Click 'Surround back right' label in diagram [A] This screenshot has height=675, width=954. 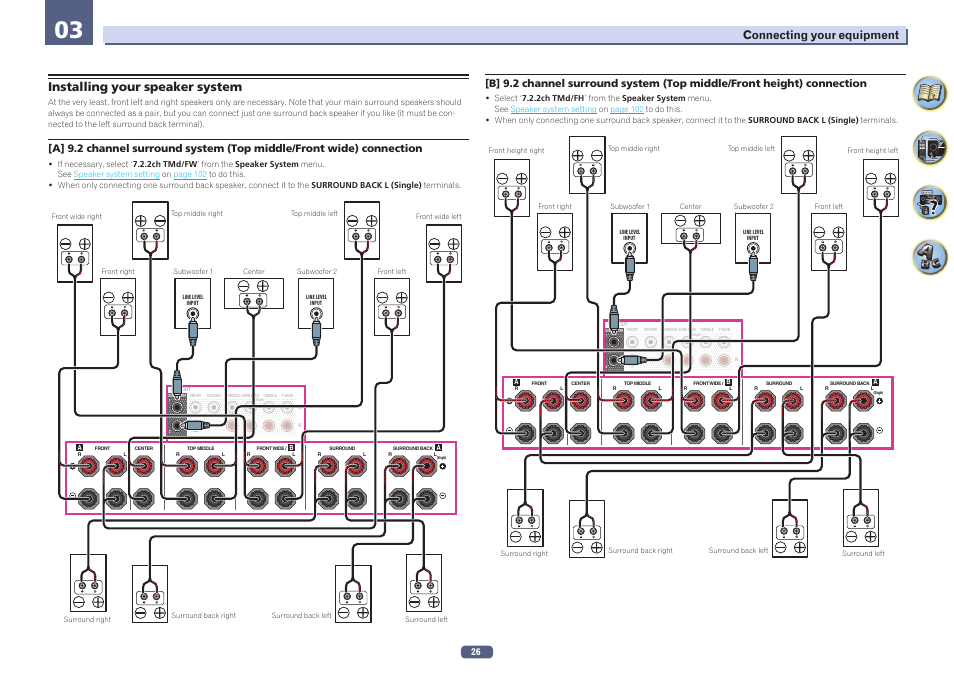pyautogui.click(x=203, y=615)
